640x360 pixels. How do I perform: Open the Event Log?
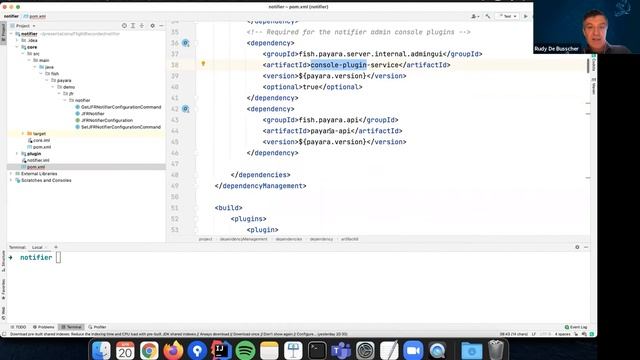point(576,327)
